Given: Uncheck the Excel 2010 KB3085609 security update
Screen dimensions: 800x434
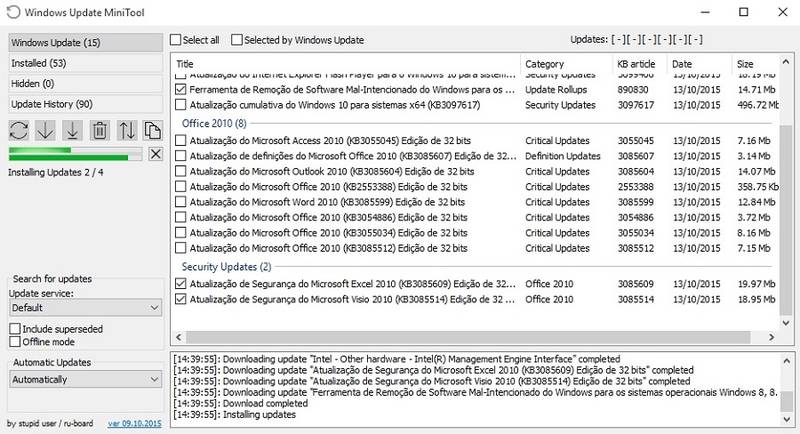Looking at the screenshot, I should (180, 283).
